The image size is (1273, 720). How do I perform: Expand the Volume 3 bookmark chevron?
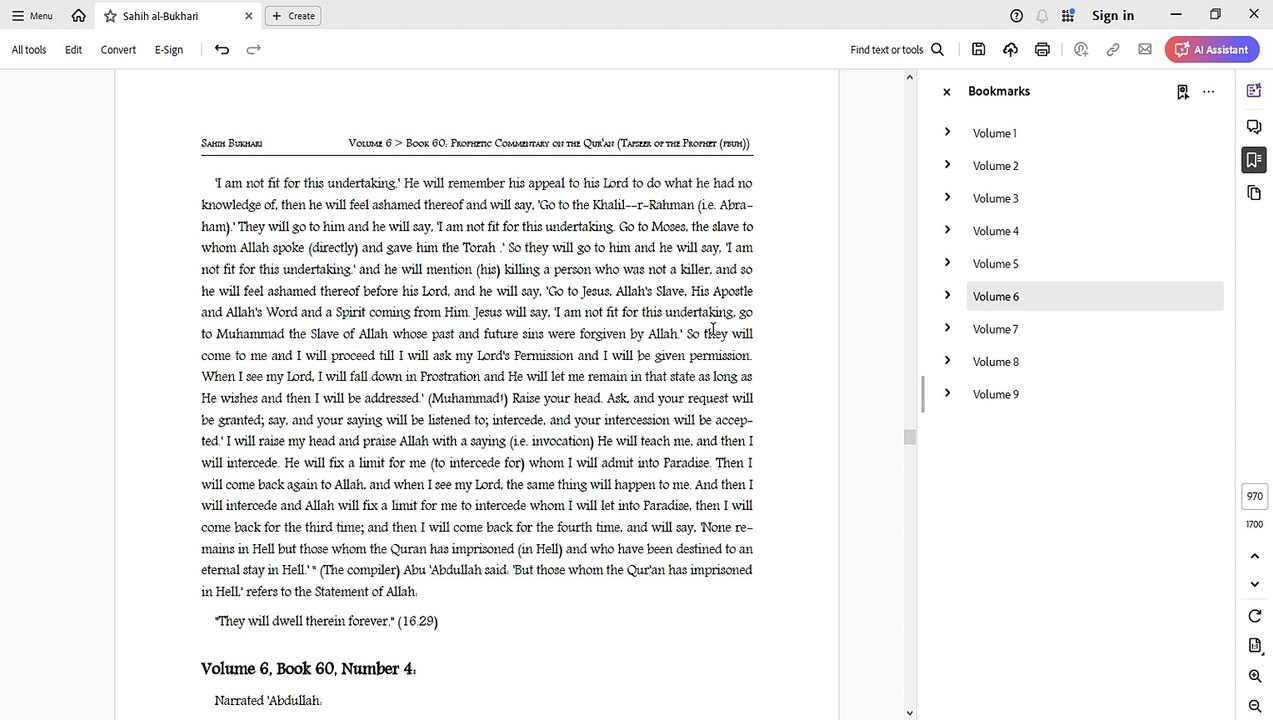point(947,197)
